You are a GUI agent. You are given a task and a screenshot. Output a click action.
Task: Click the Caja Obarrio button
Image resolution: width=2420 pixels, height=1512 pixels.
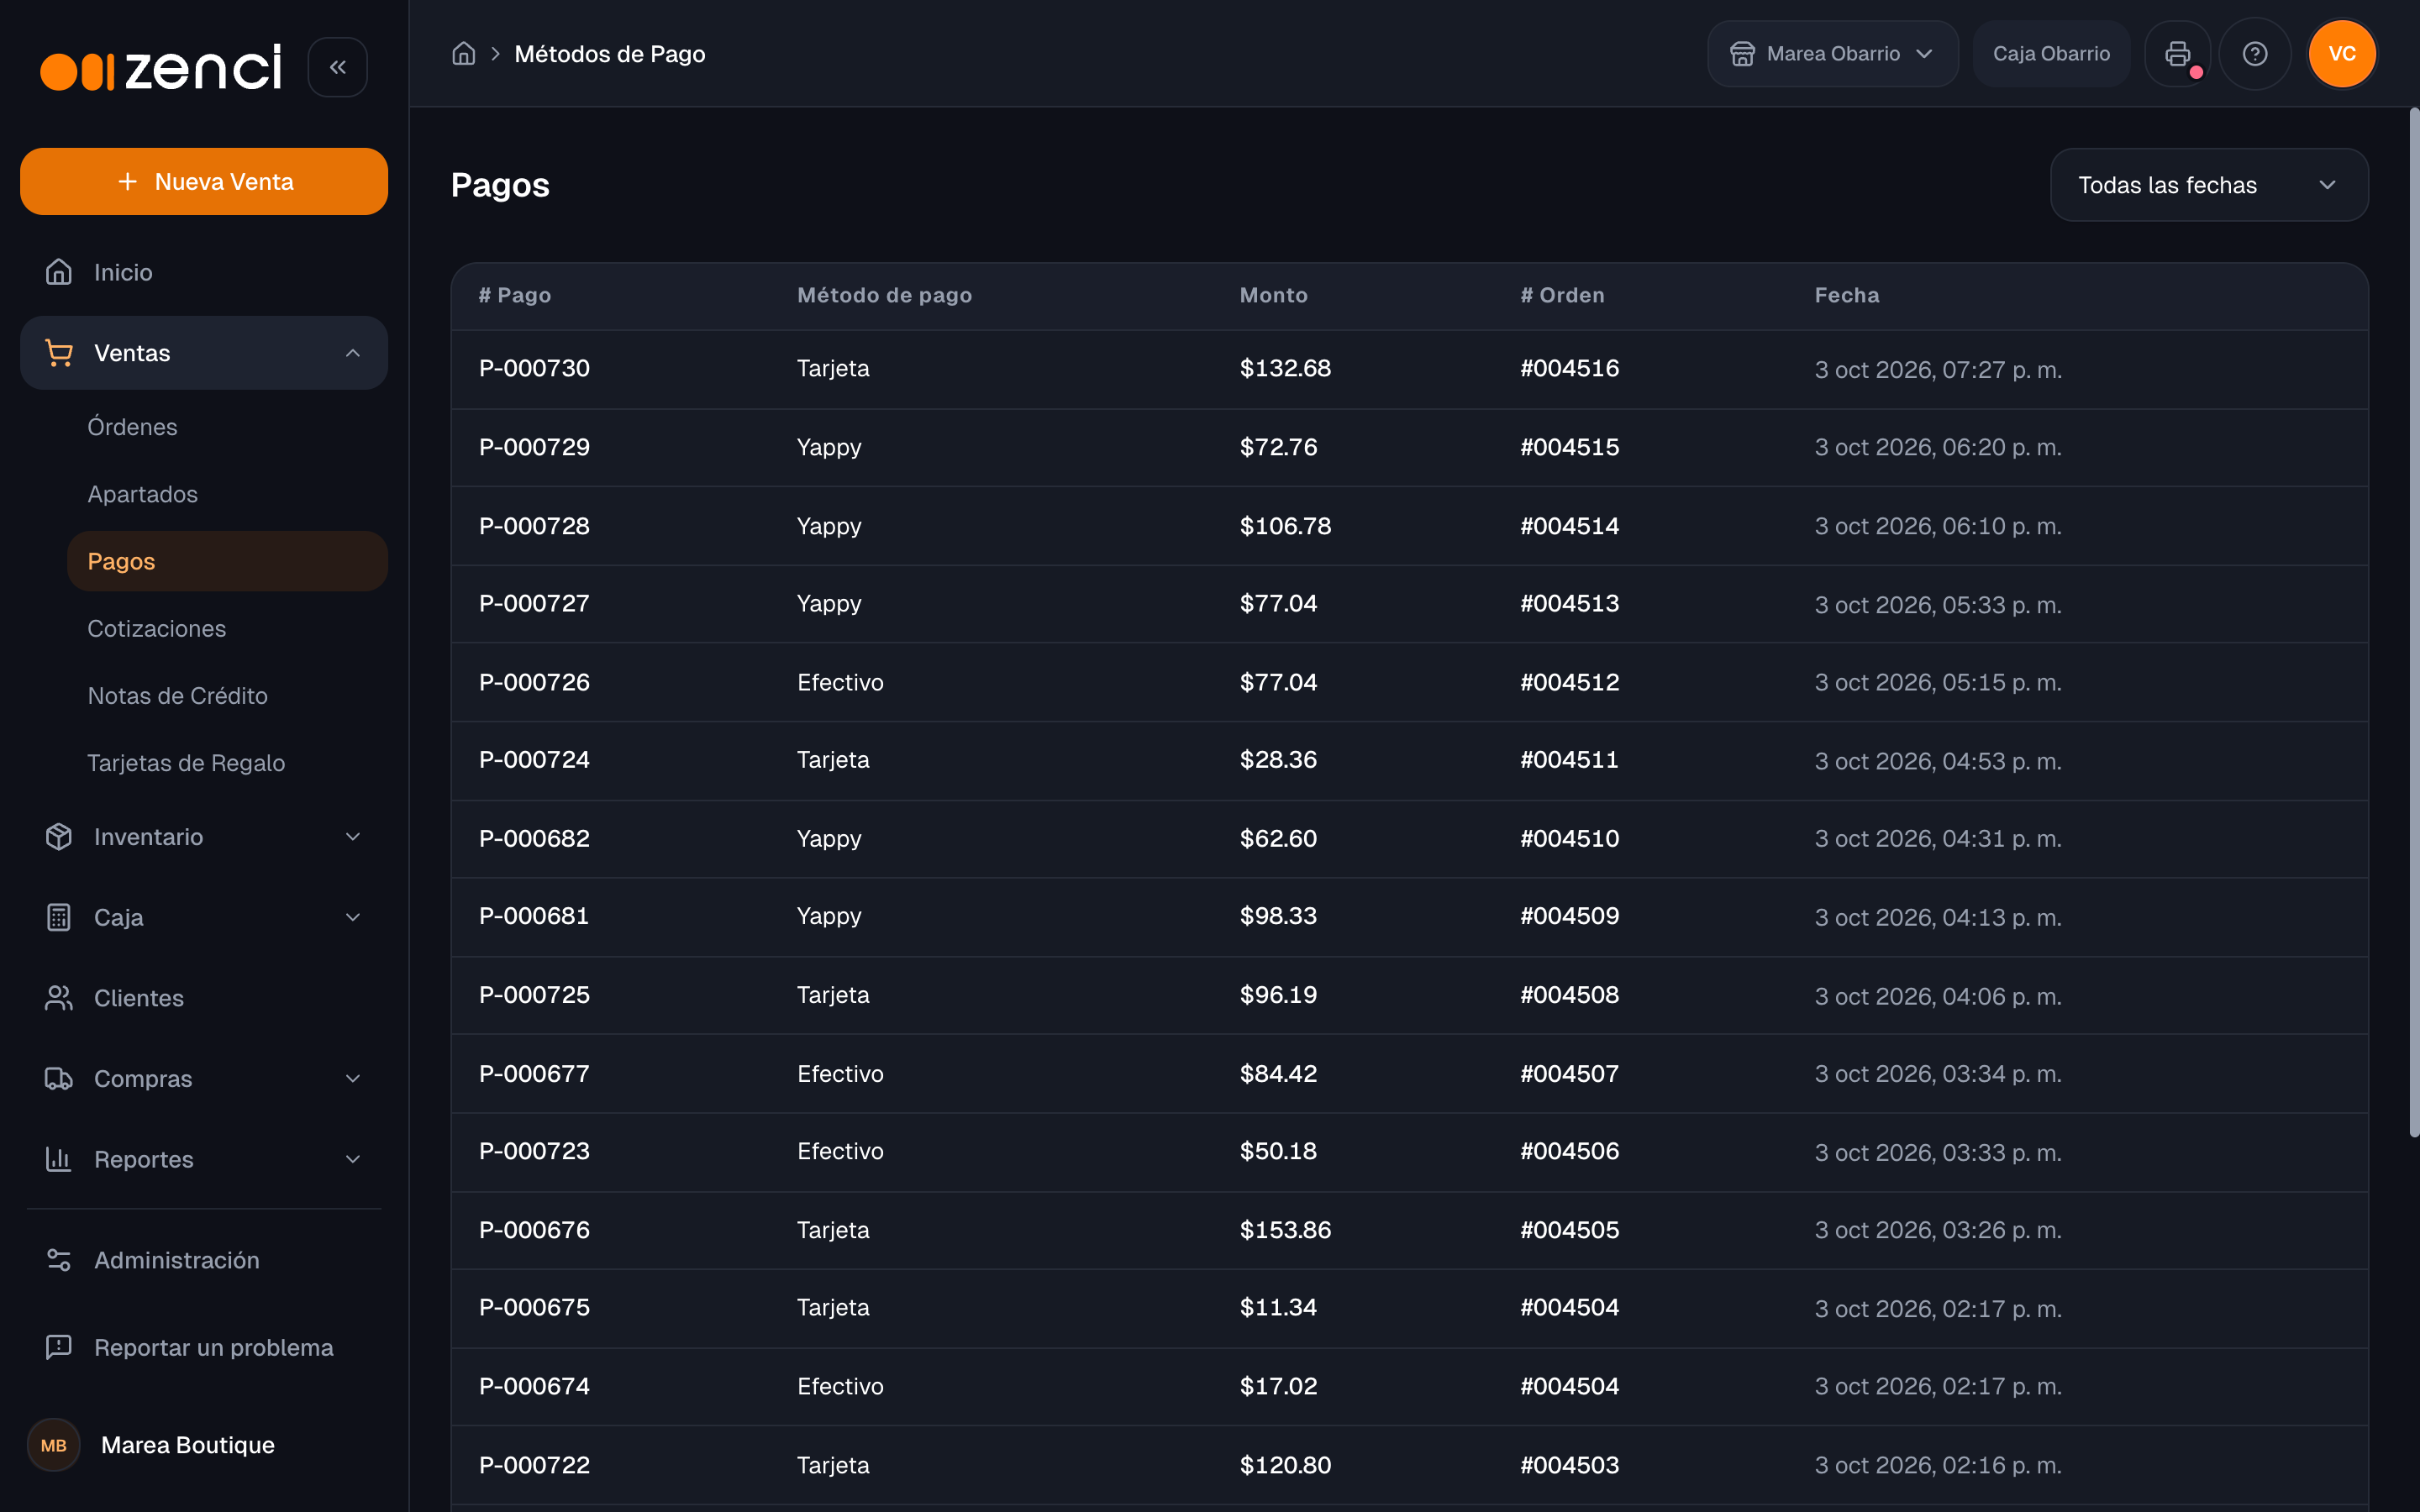click(2051, 54)
